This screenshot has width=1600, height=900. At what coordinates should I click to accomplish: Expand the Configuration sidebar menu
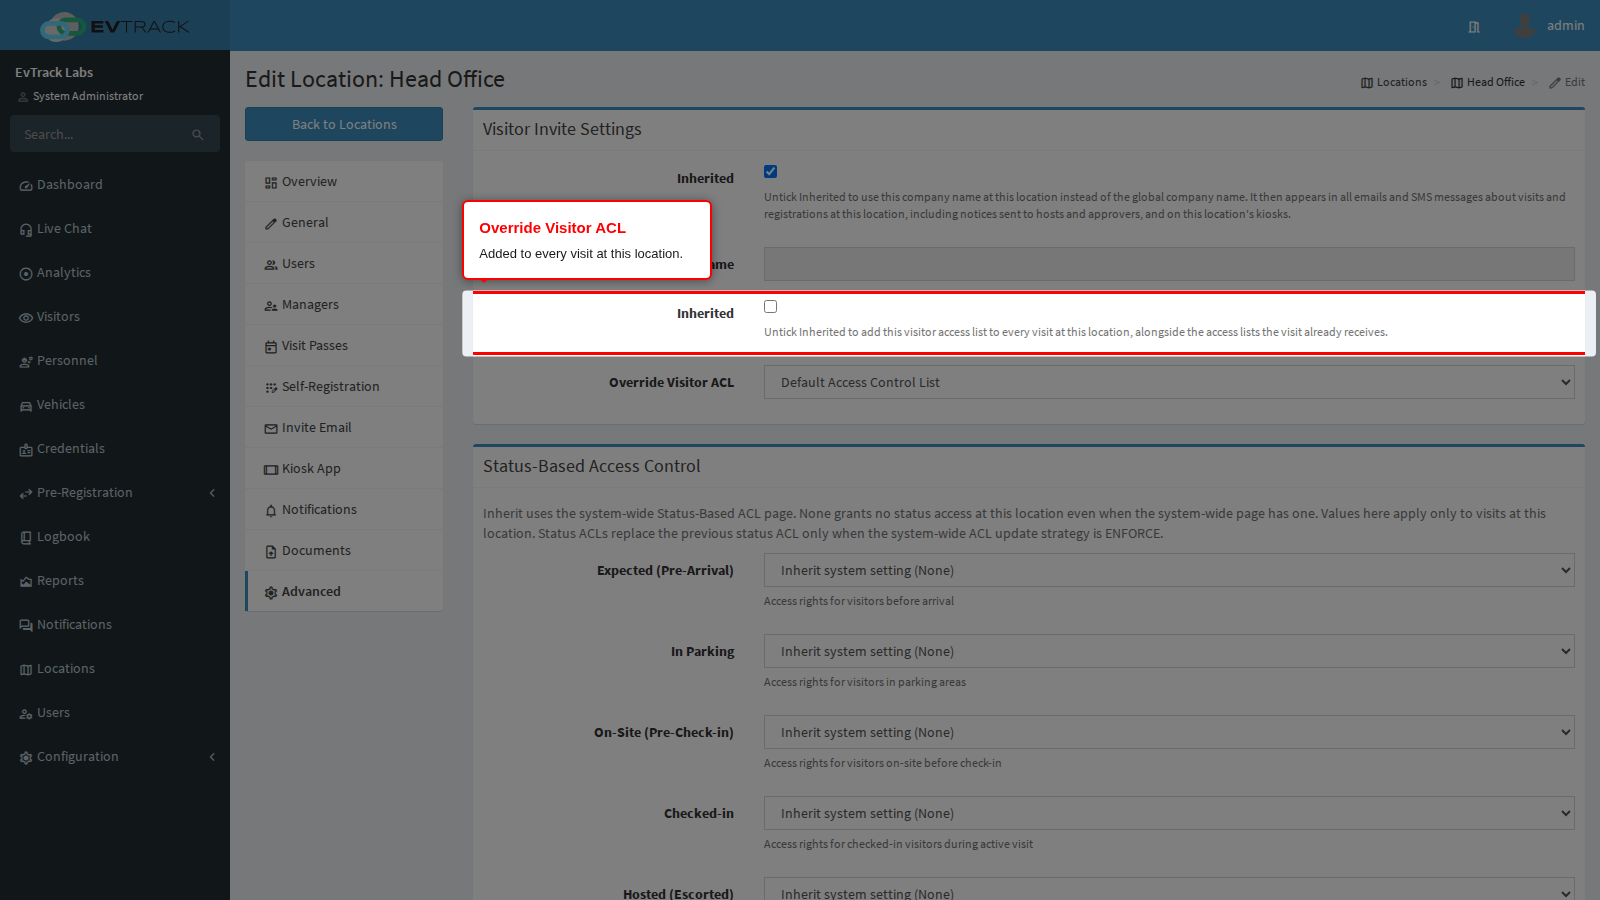[115, 757]
